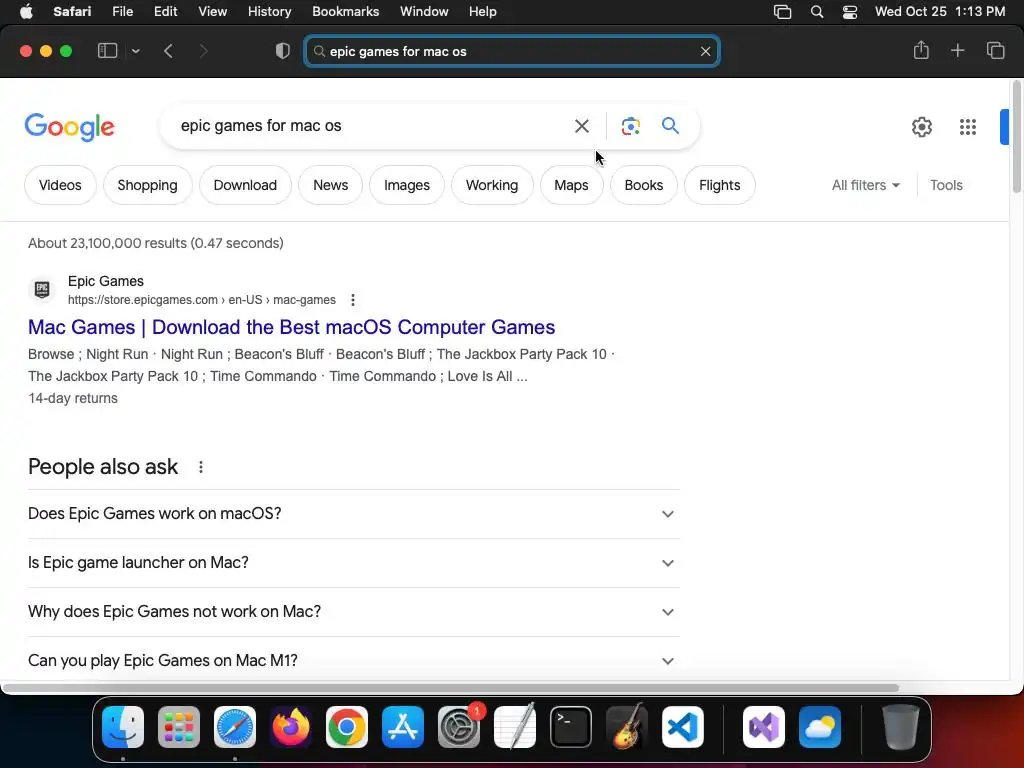
Task: Switch to Books results
Action: 643,185
